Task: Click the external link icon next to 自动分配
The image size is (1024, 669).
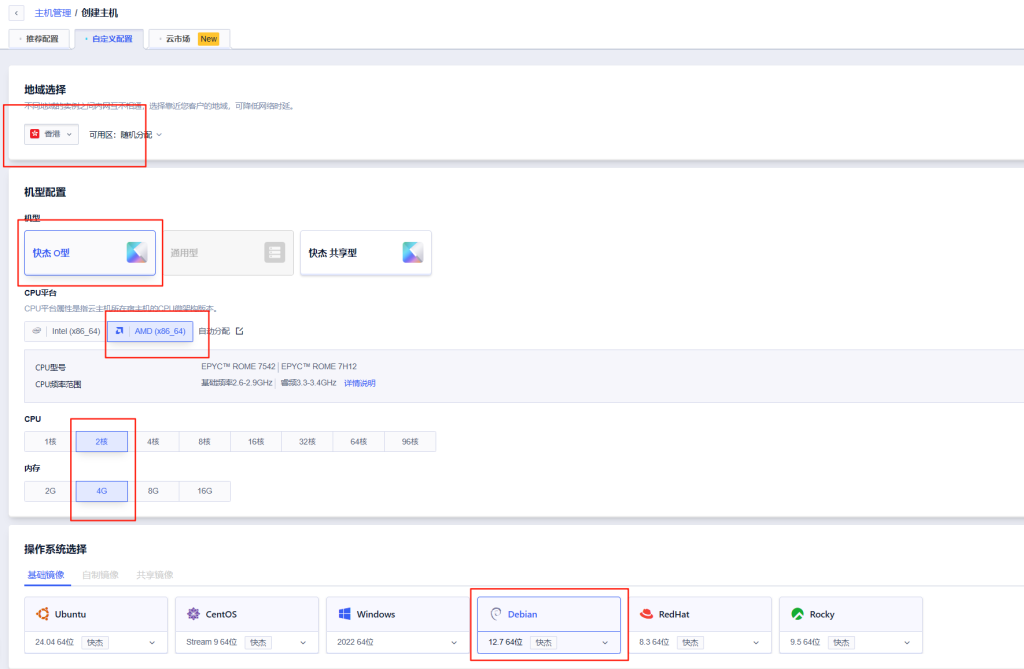Action: point(239,331)
